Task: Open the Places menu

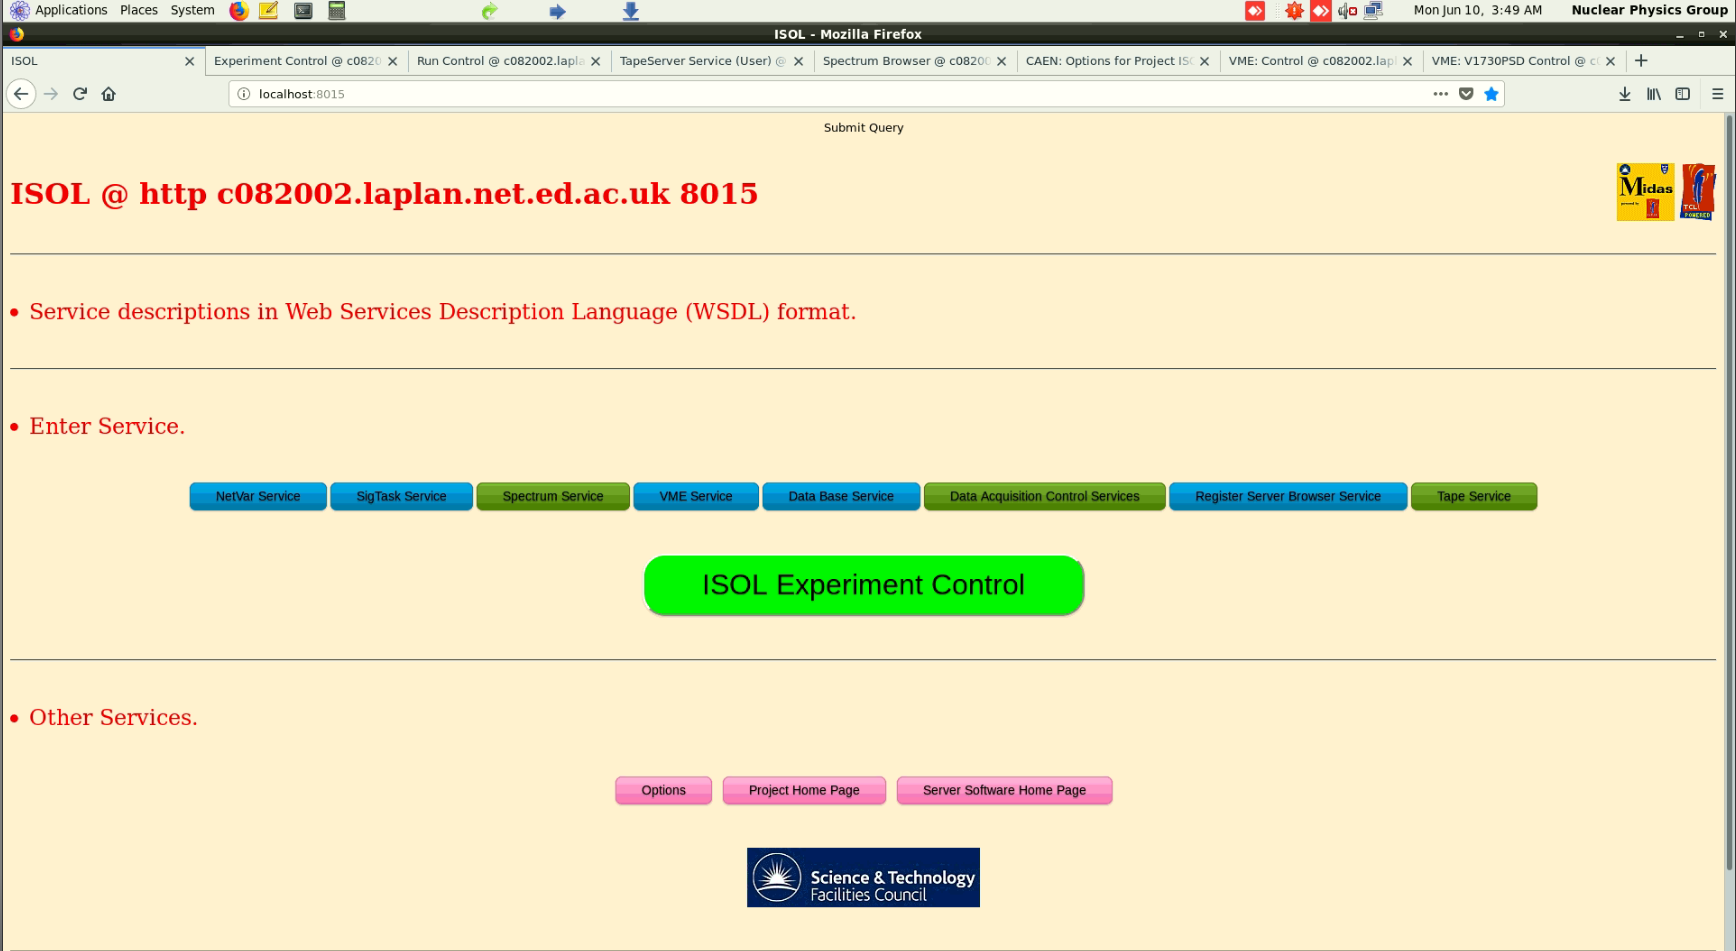Action: point(139,10)
